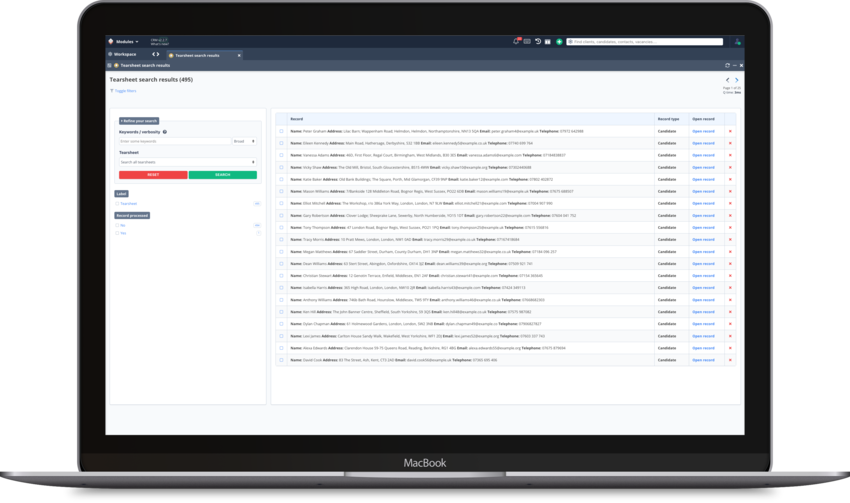The image size is (850, 503).
Task: Click the Reset button
Action: click(x=153, y=175)
